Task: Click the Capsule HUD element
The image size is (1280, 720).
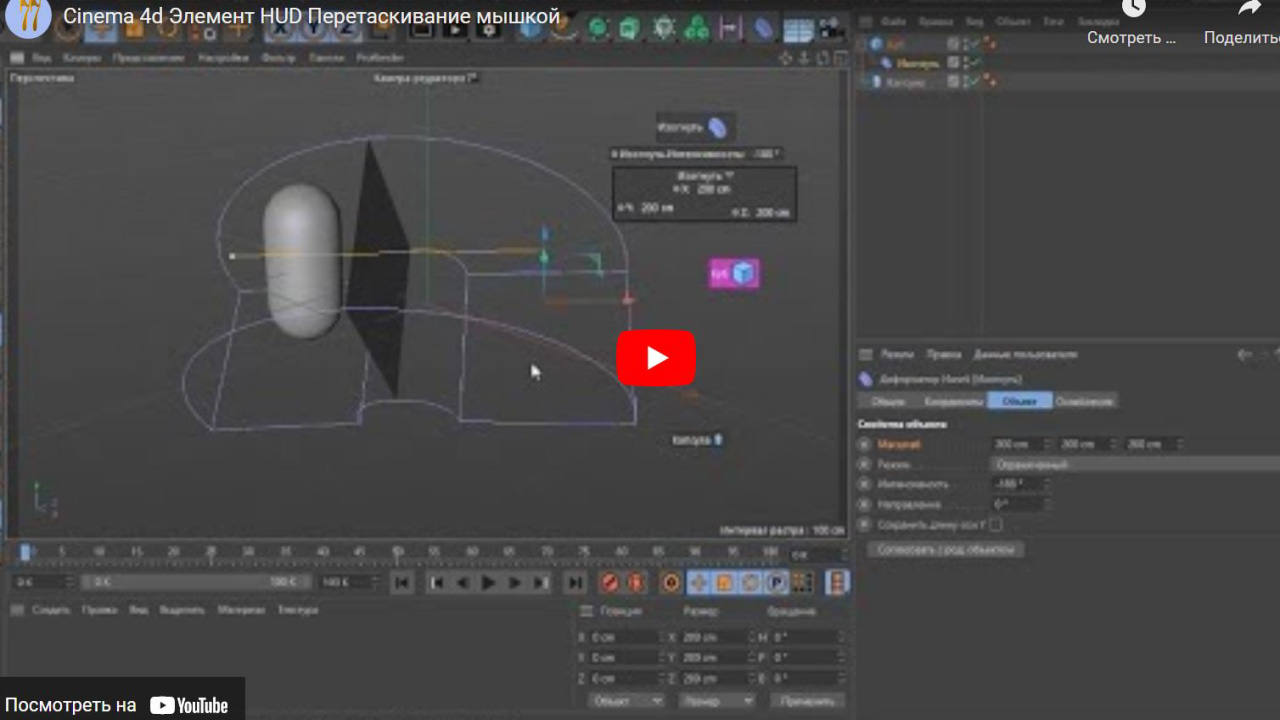Action: tap(698, 439)
